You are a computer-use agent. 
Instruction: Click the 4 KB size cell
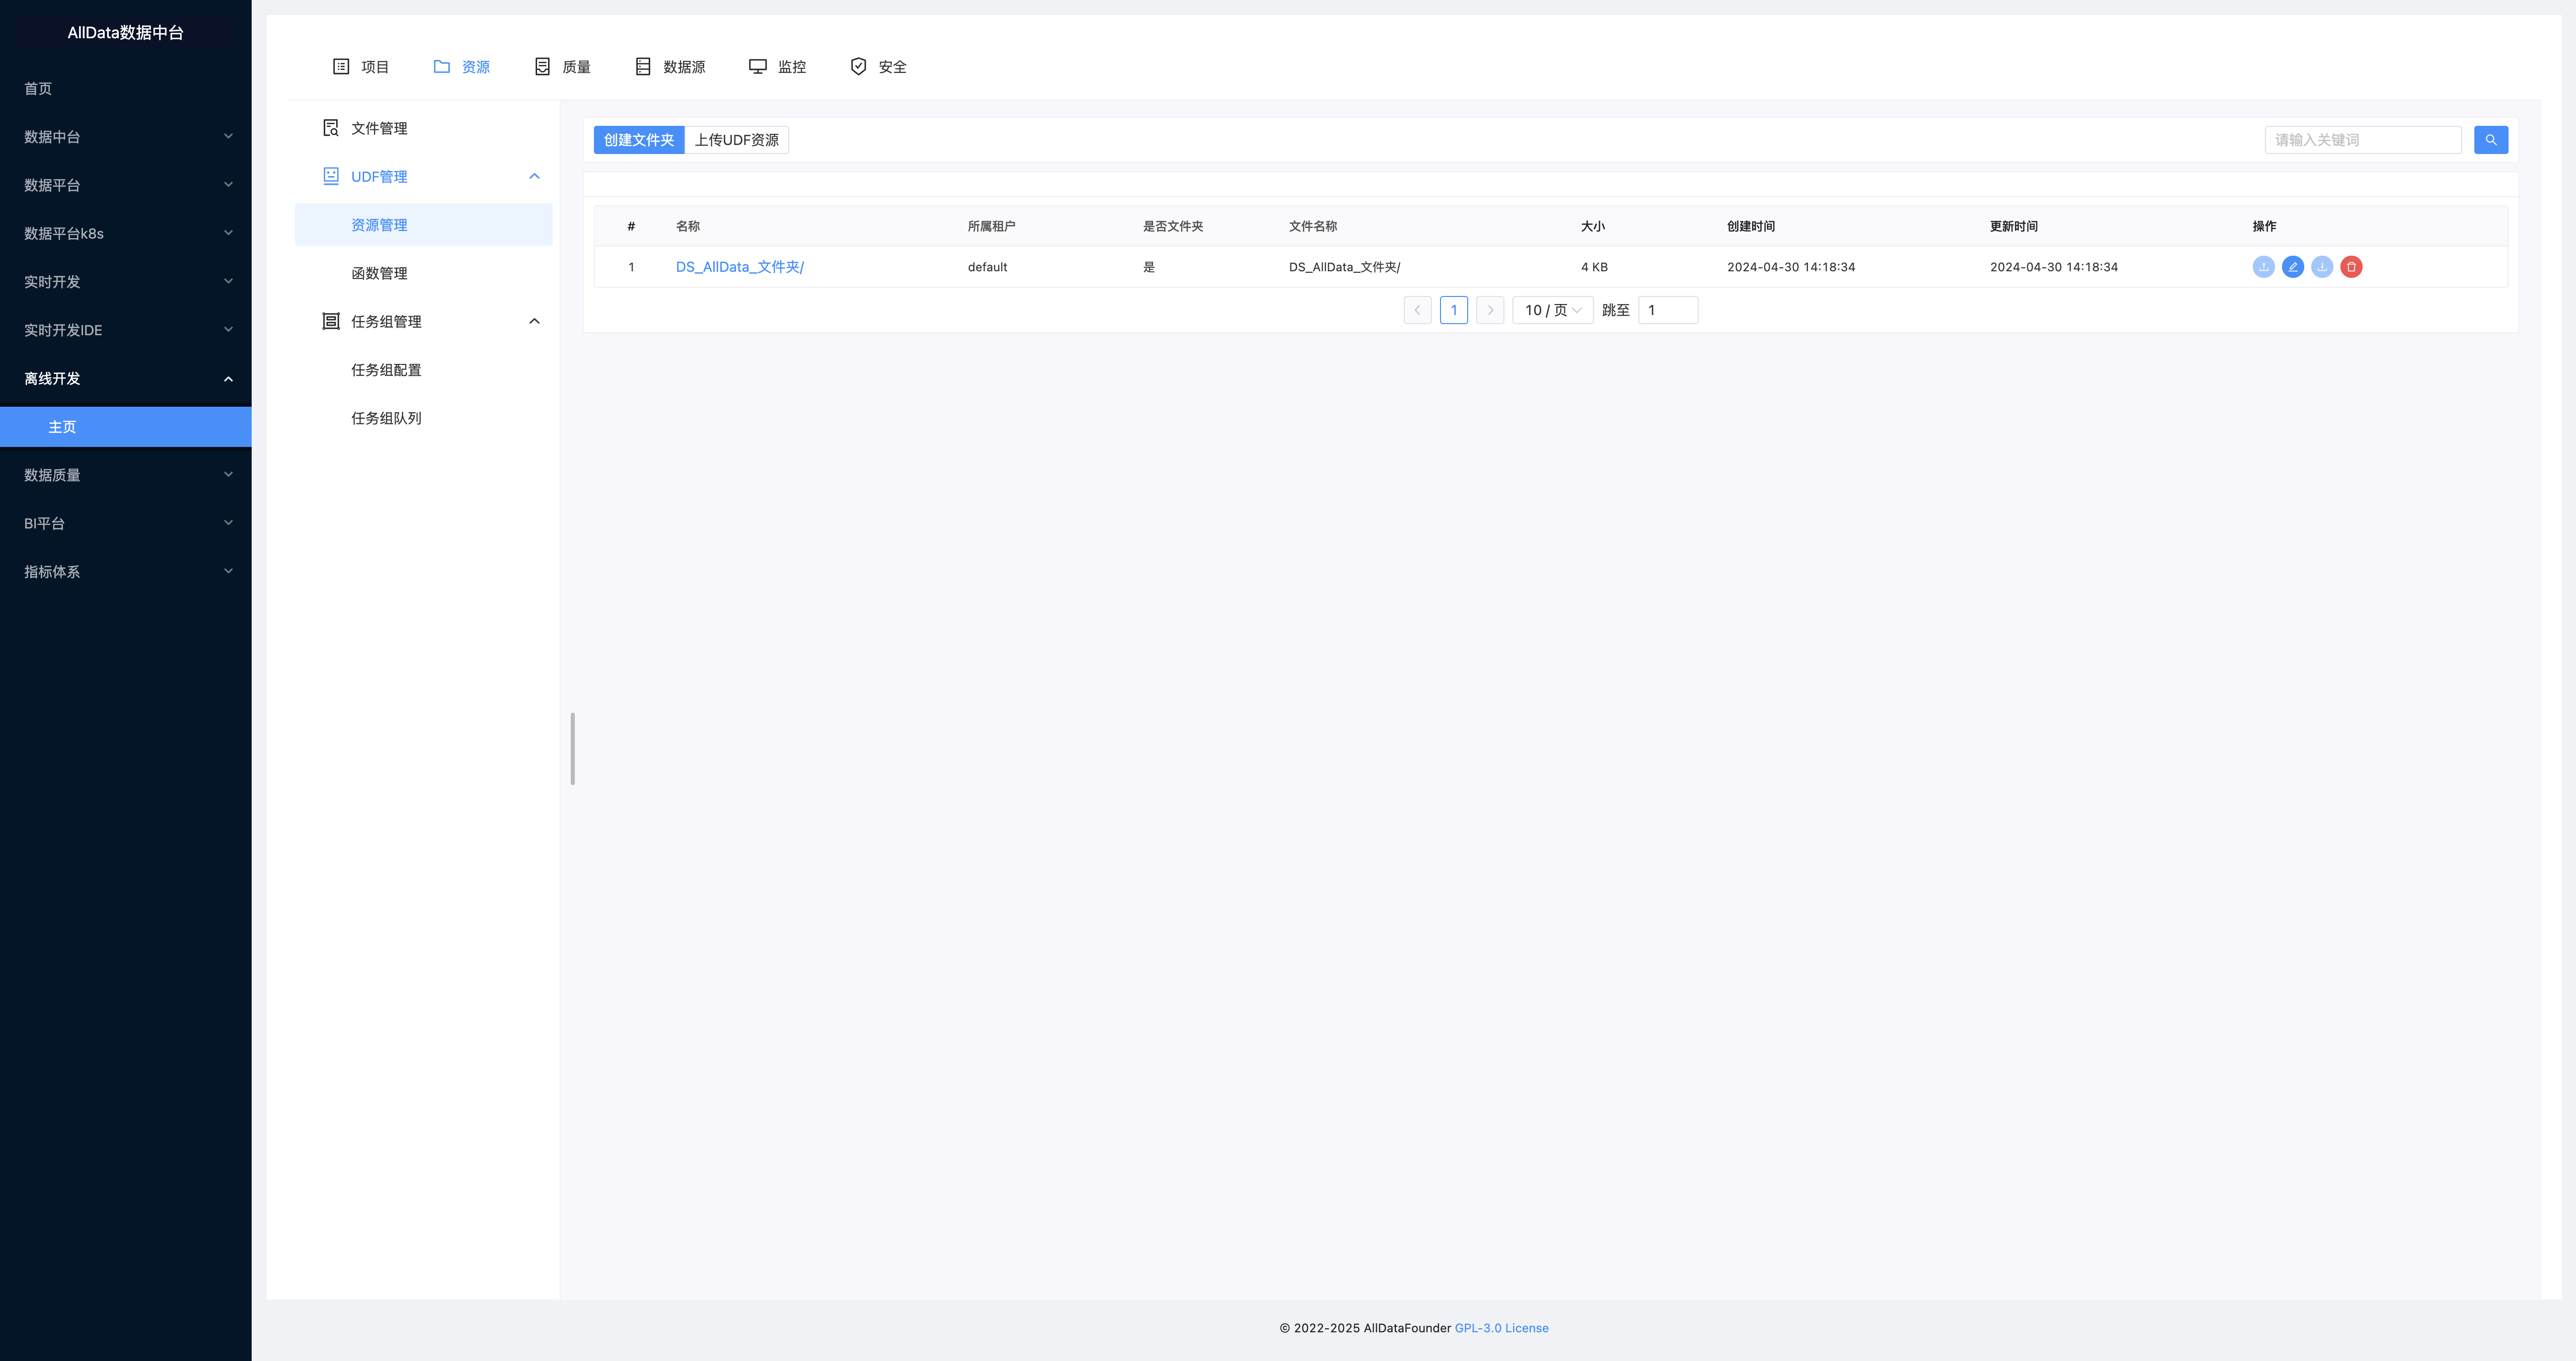click(1594, 267)
